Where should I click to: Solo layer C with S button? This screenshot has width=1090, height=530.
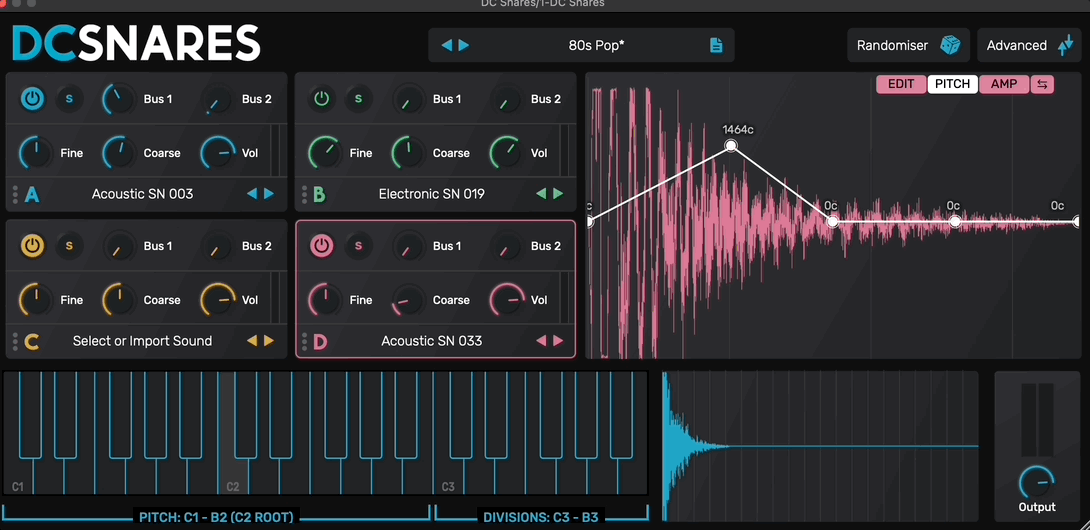point(69,246)
